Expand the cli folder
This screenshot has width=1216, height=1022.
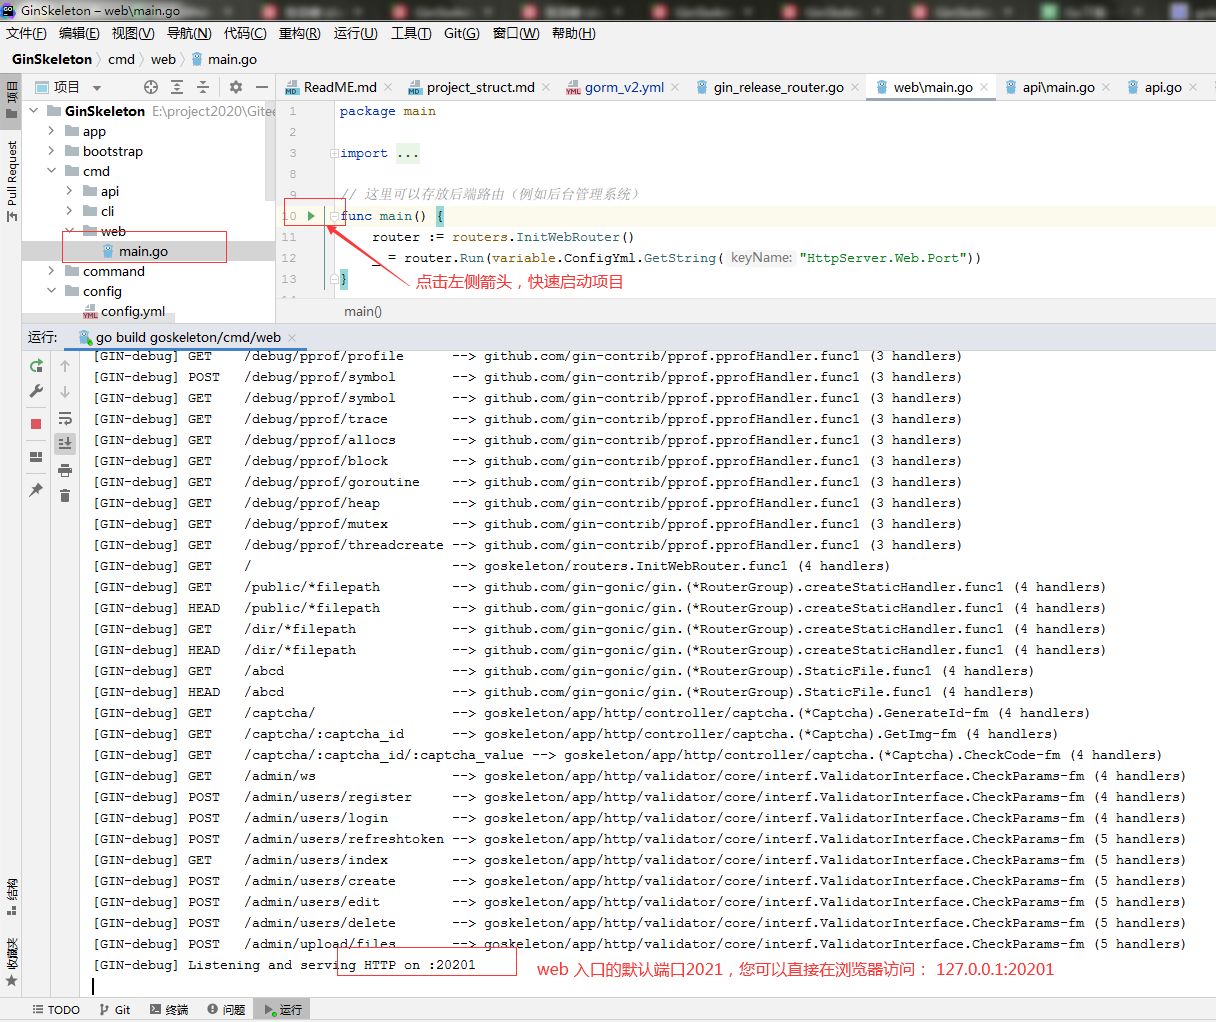point(69,211)
